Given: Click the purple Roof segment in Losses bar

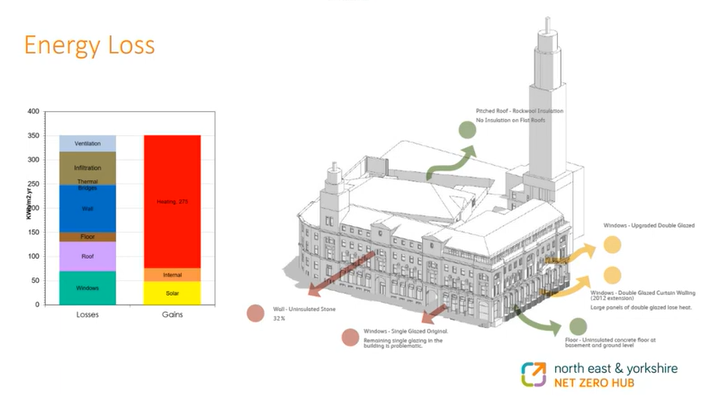Looking at the screenshot, I should [x=88, y=256].
